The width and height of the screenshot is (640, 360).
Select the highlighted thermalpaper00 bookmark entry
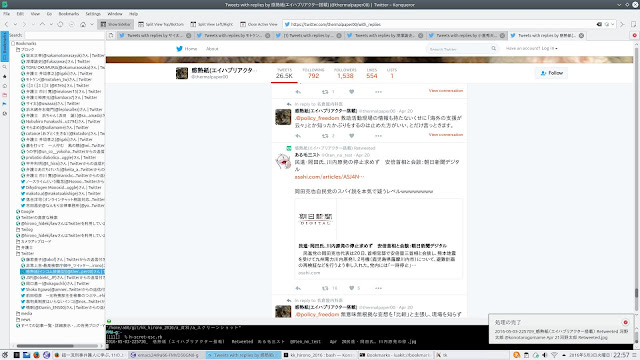(x=62, y=271)
